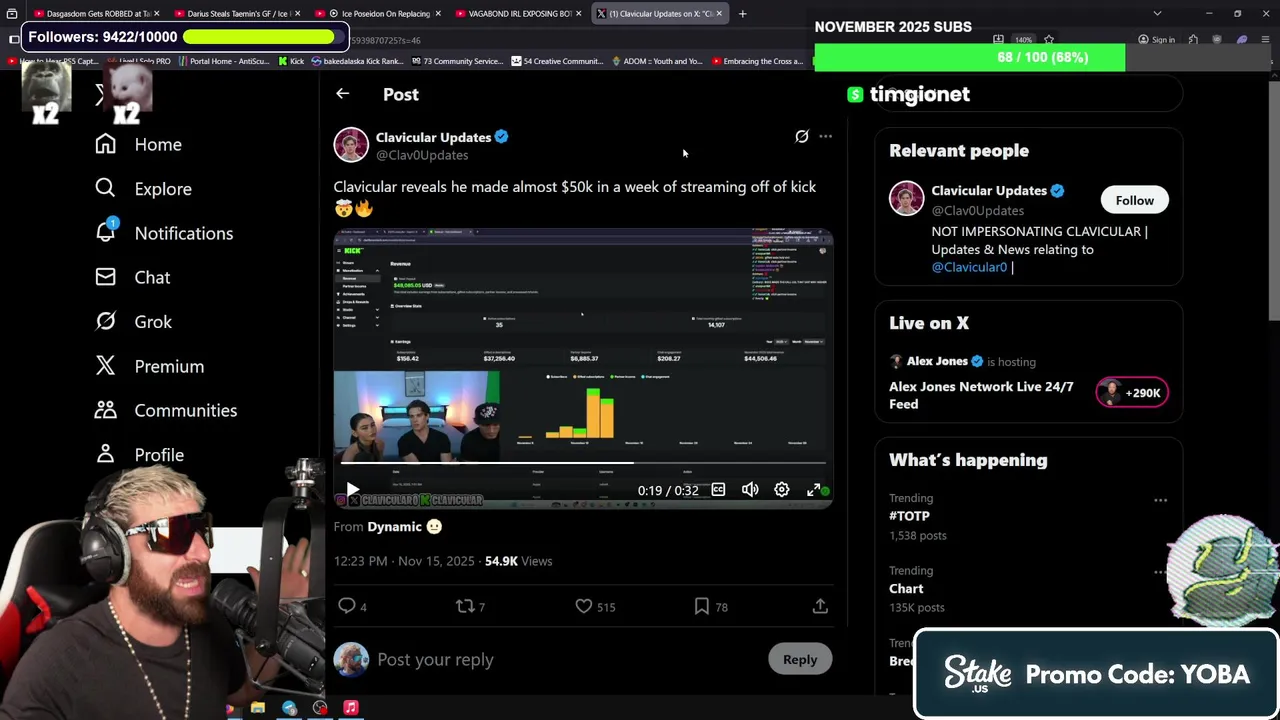Click the browser page scrollbar
This screenshot has width=1280, height=720.
pos(1273,200)
